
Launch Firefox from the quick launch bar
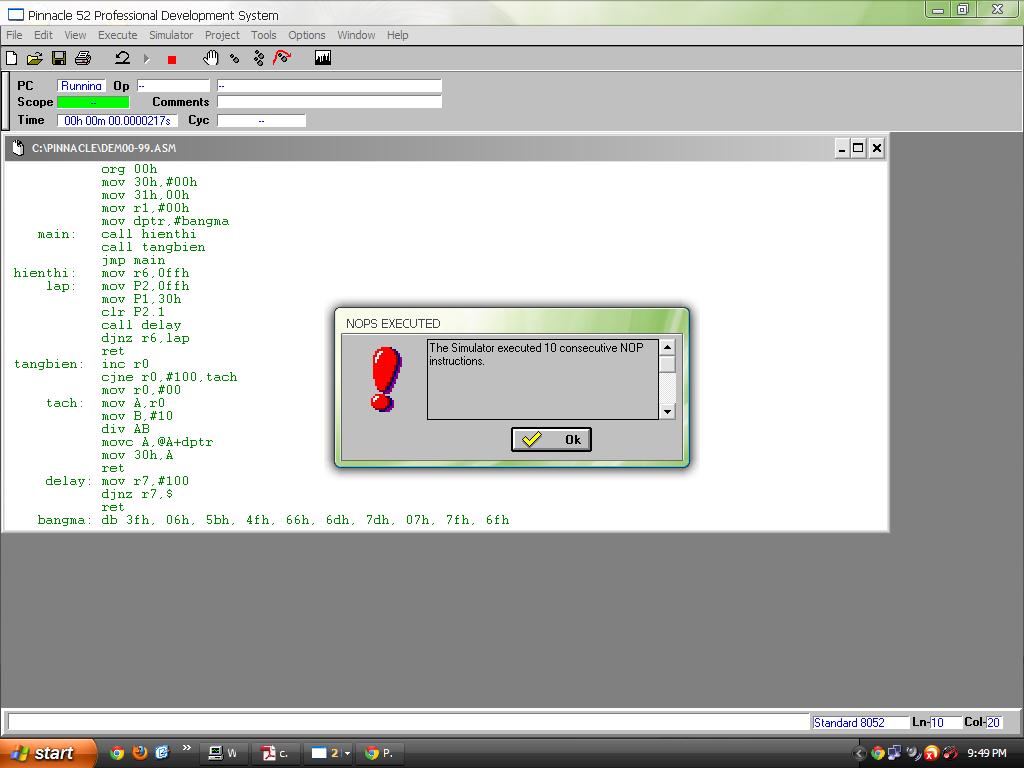coord(140,753)
